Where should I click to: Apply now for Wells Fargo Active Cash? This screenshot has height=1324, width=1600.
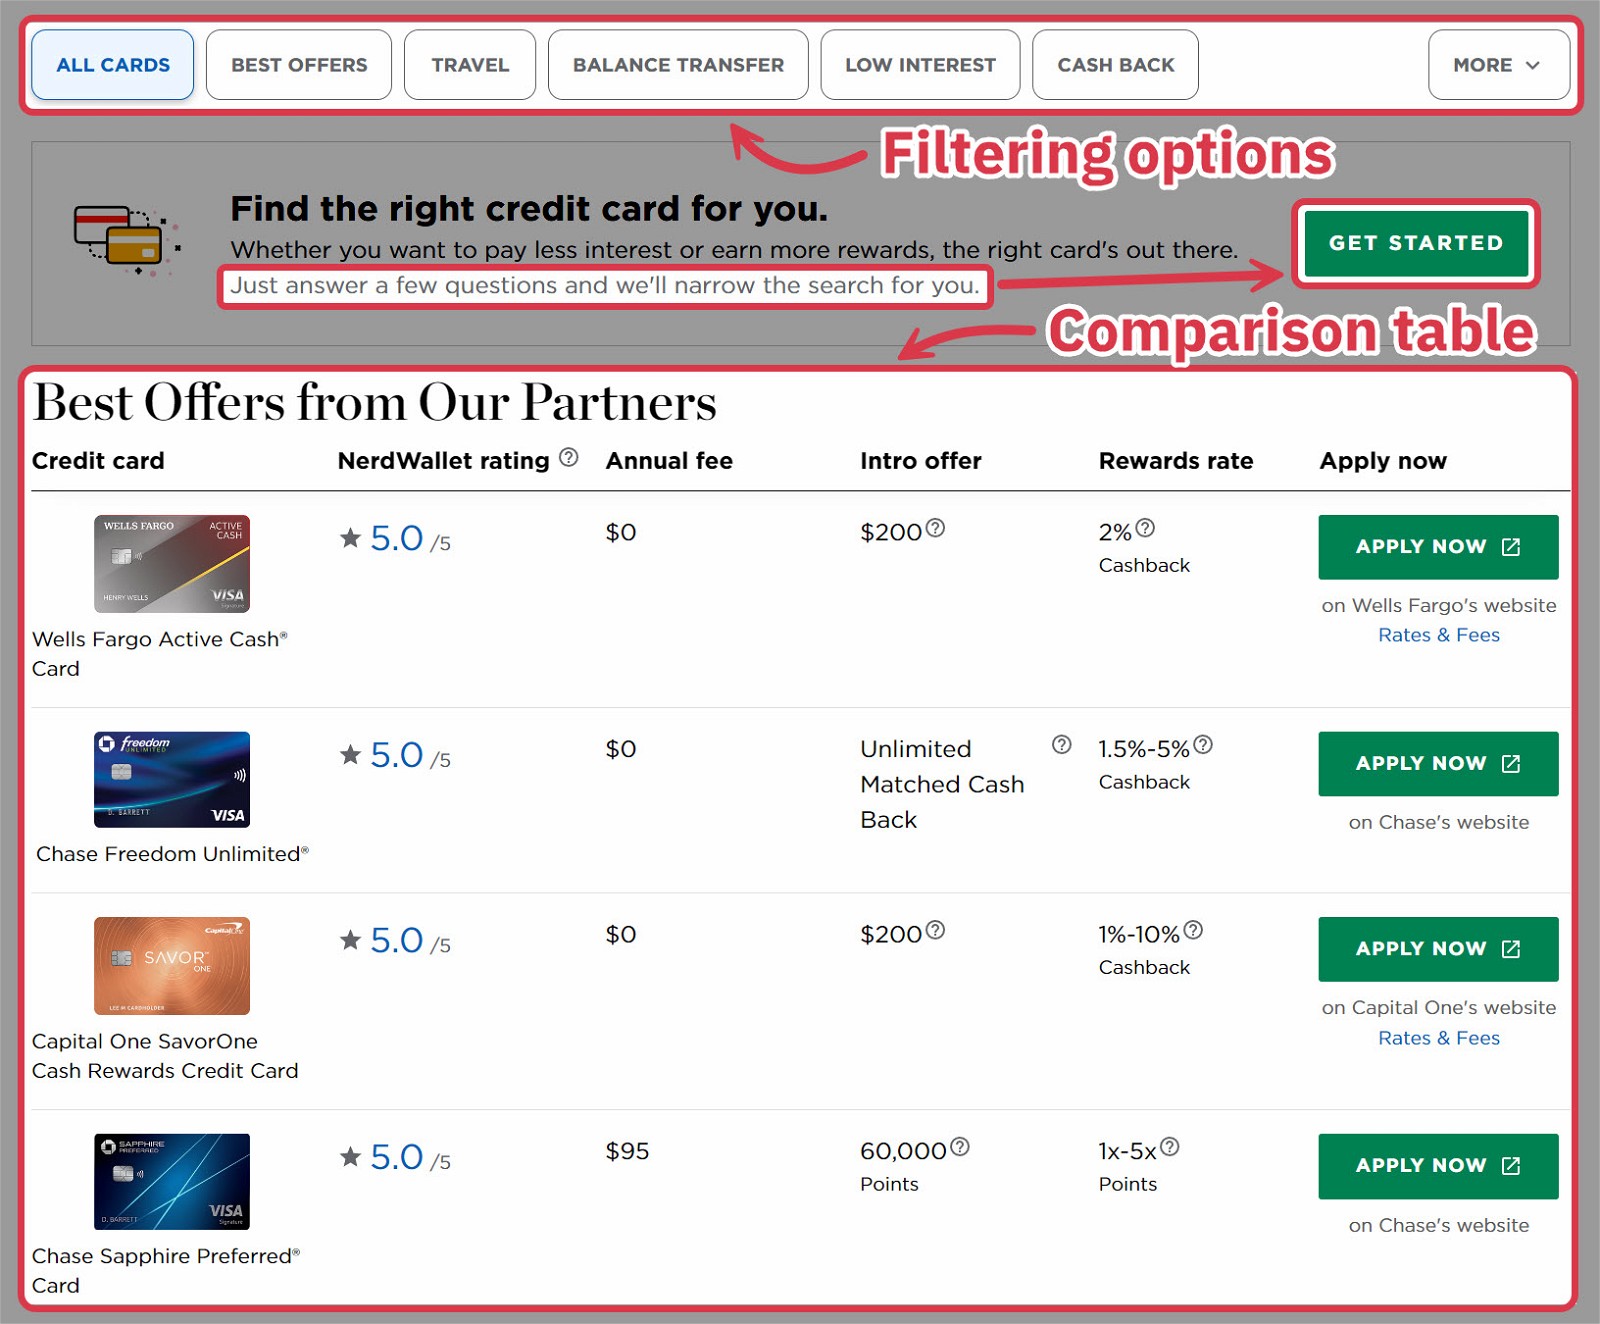(1437, 547)
